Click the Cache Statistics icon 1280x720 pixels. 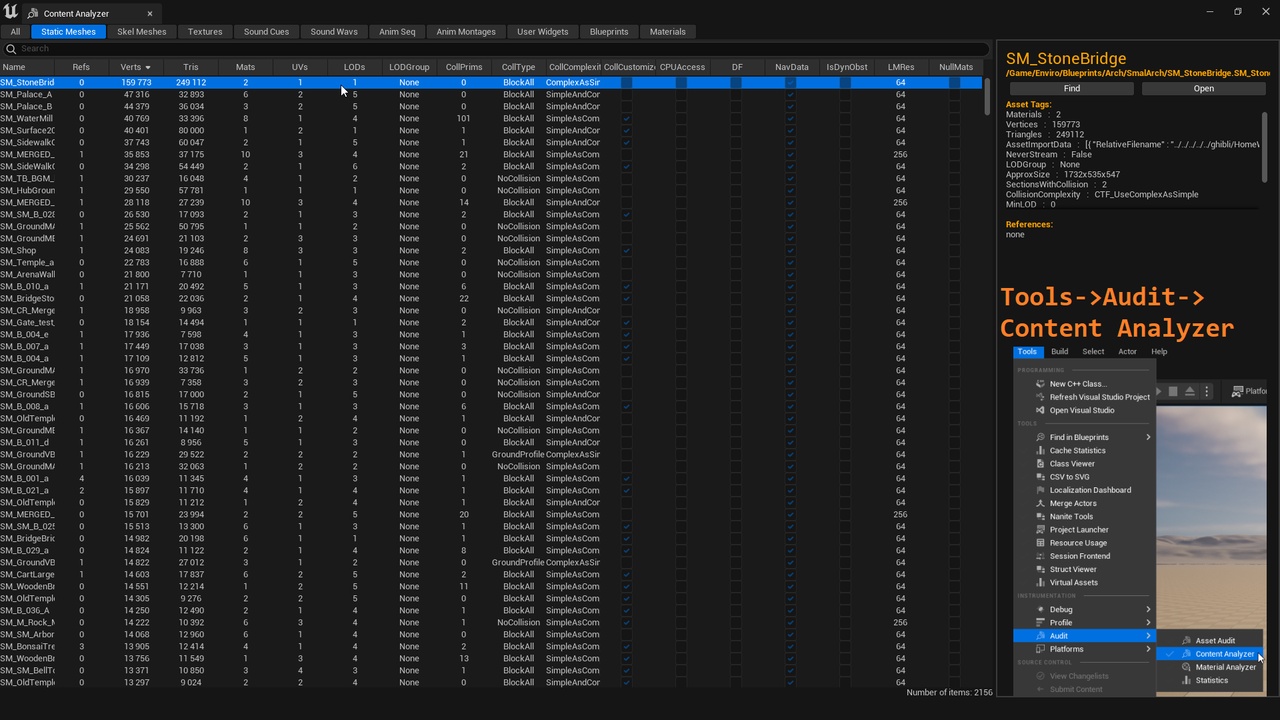(1040, 450)
